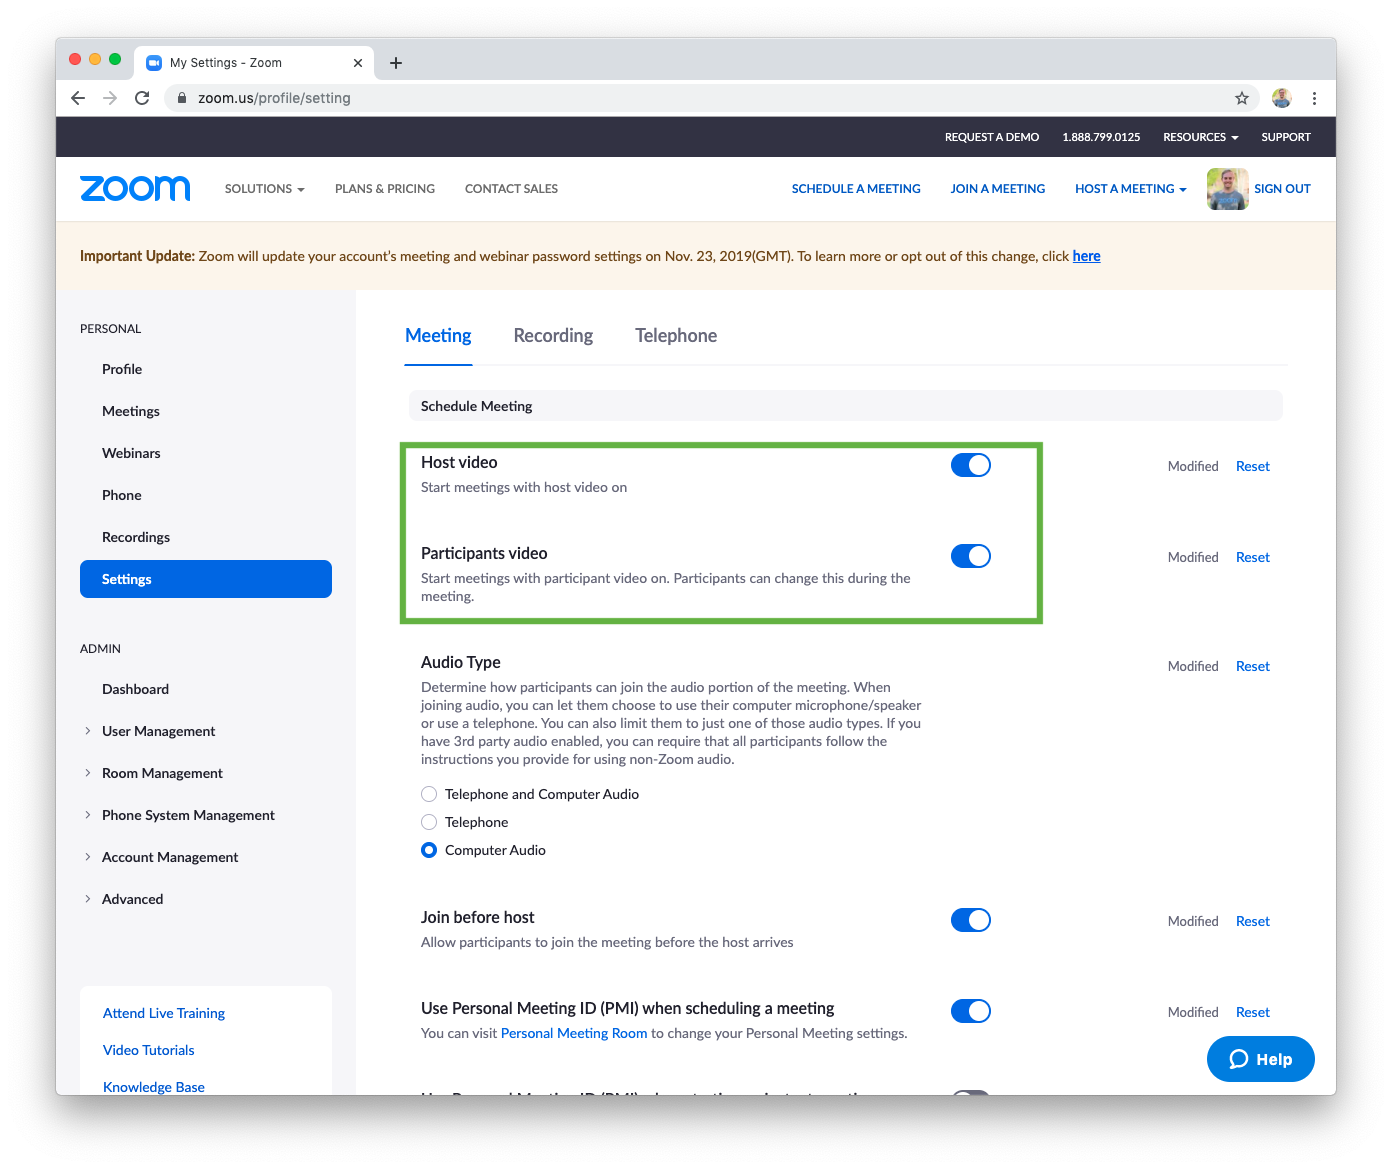This screenshot has height=1169, width=1392.
Task: Reset the Personal Meeting ID setting
Action: [x=1253, y=1012]
